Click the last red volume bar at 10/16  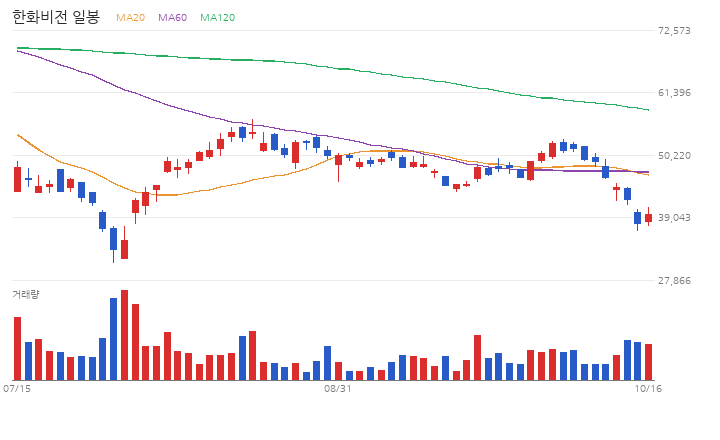click(648, 362)
